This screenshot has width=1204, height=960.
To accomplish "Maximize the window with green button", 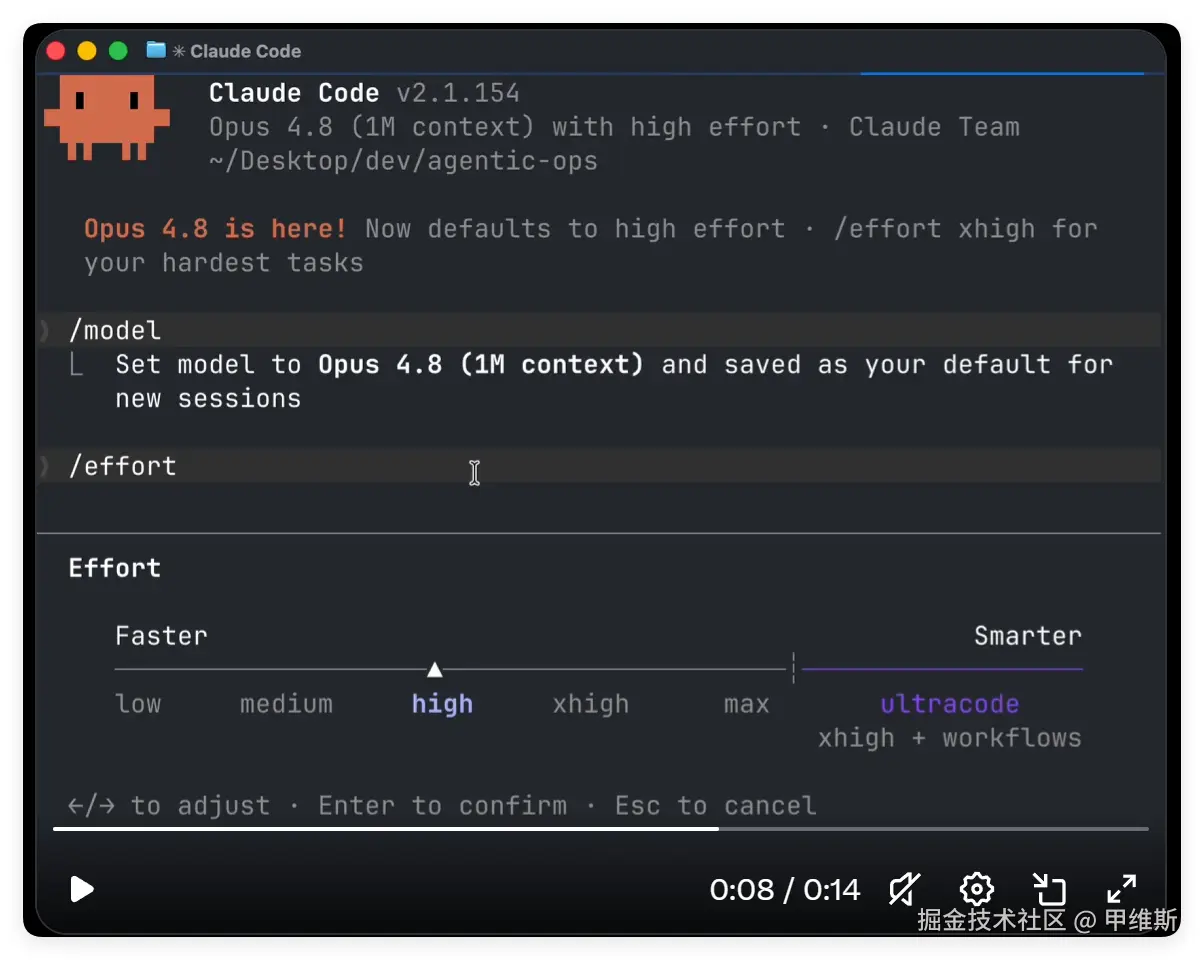I will [118, 51].
